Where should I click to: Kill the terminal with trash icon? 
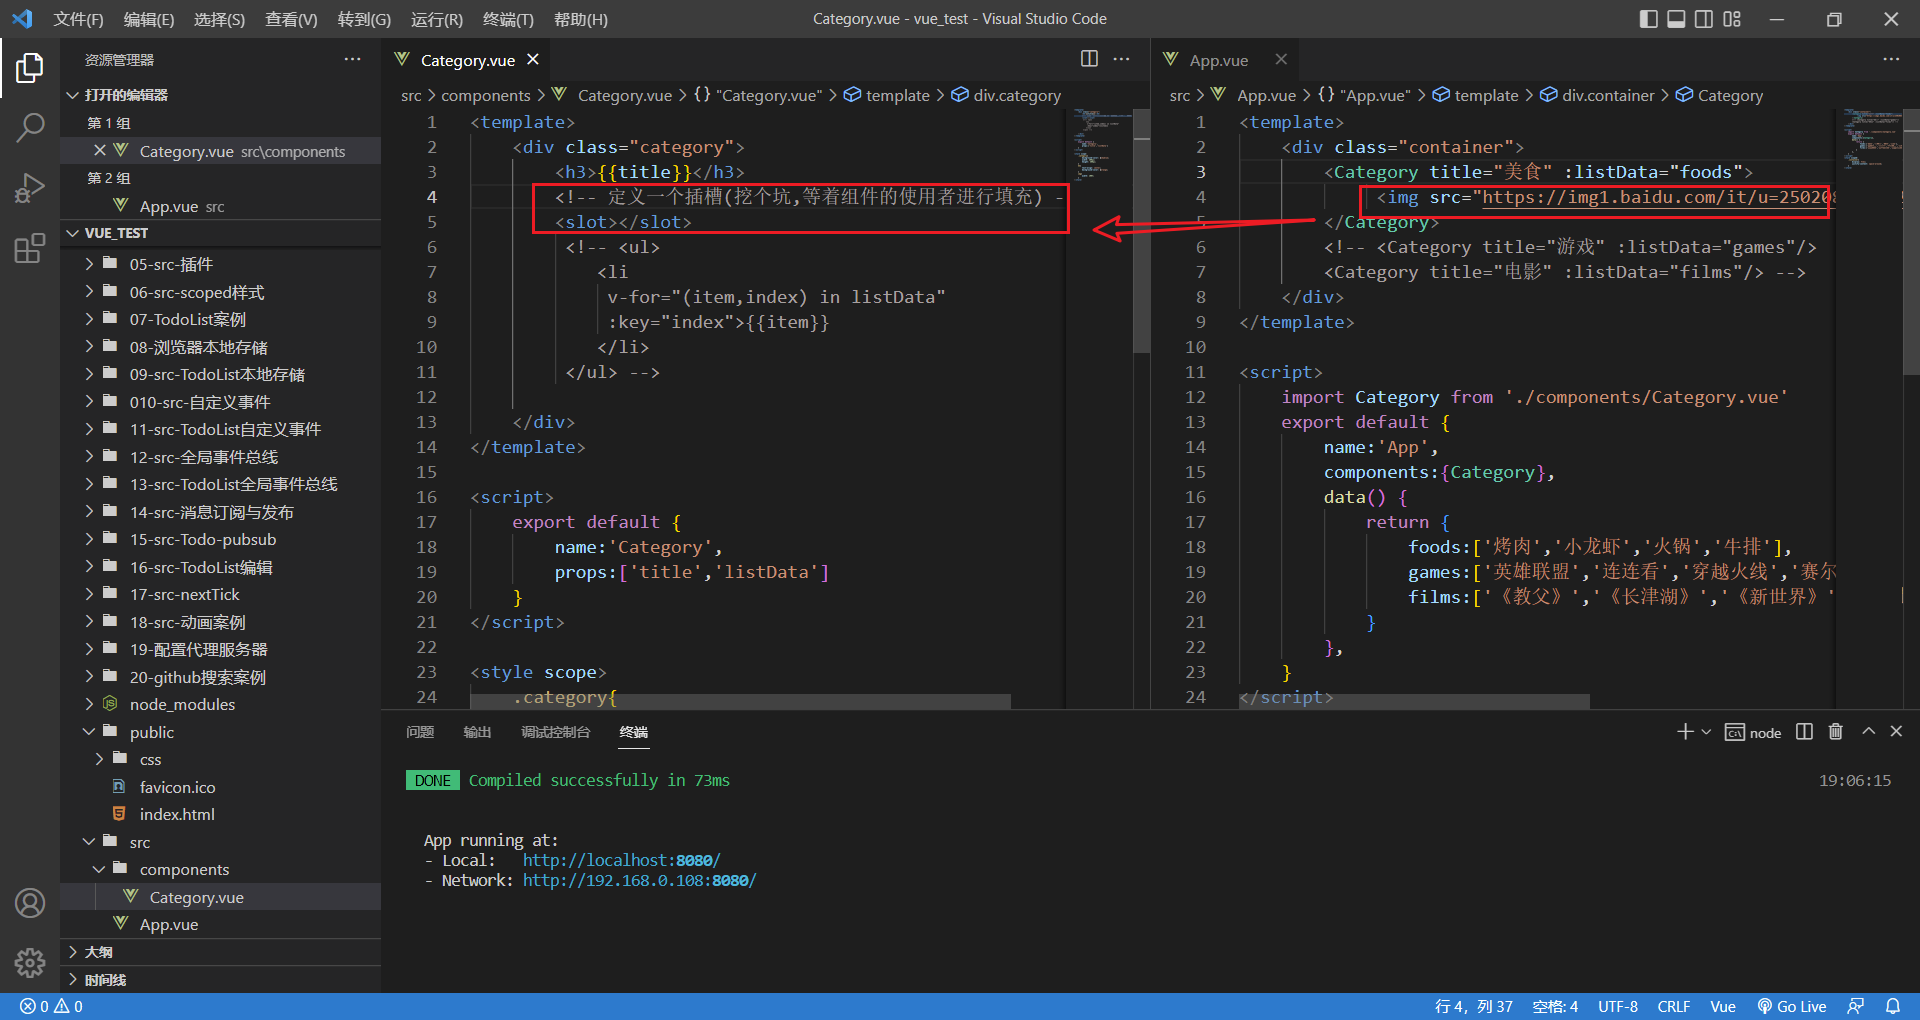1835,732
